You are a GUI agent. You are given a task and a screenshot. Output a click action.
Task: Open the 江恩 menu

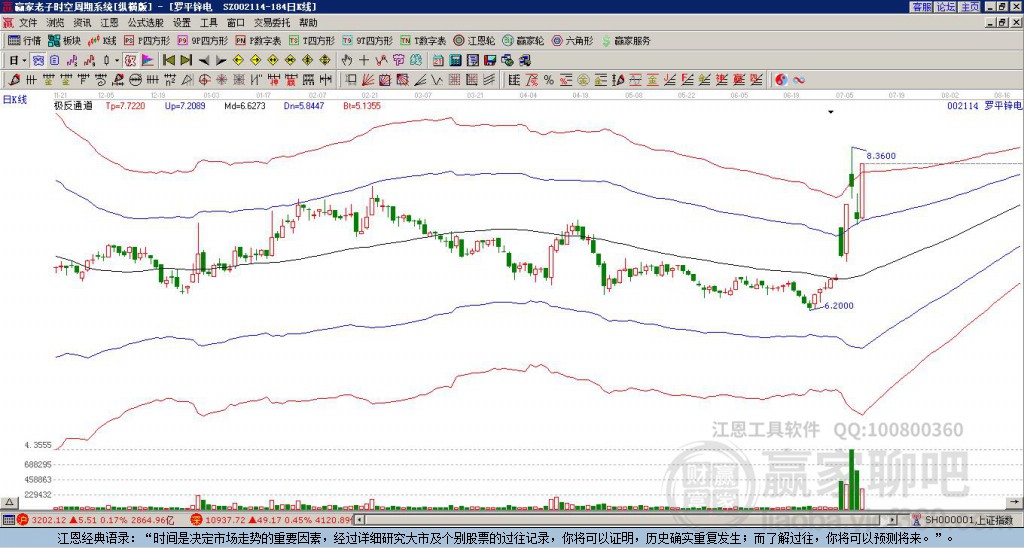click(x=109, y=23)
